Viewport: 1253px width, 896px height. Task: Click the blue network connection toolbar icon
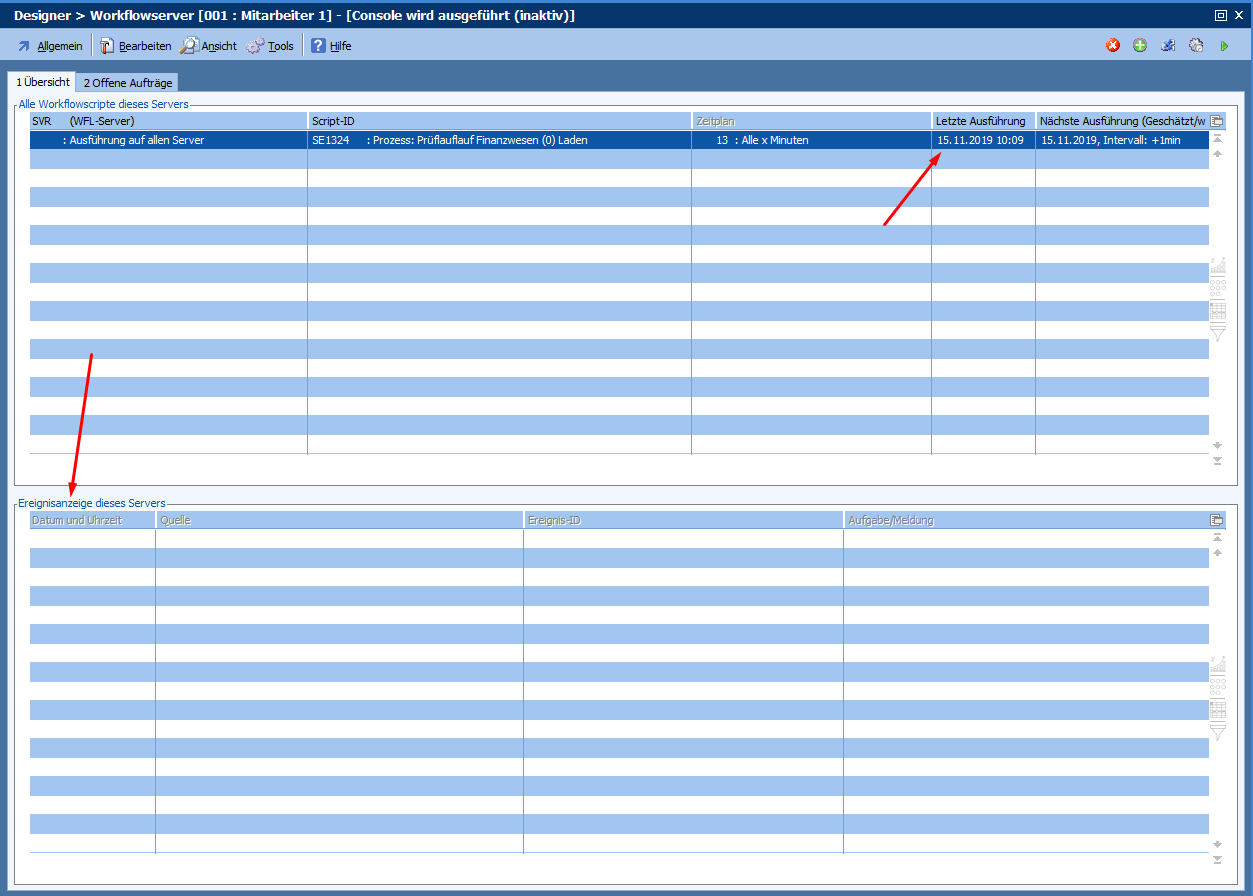pos(1168,46)
